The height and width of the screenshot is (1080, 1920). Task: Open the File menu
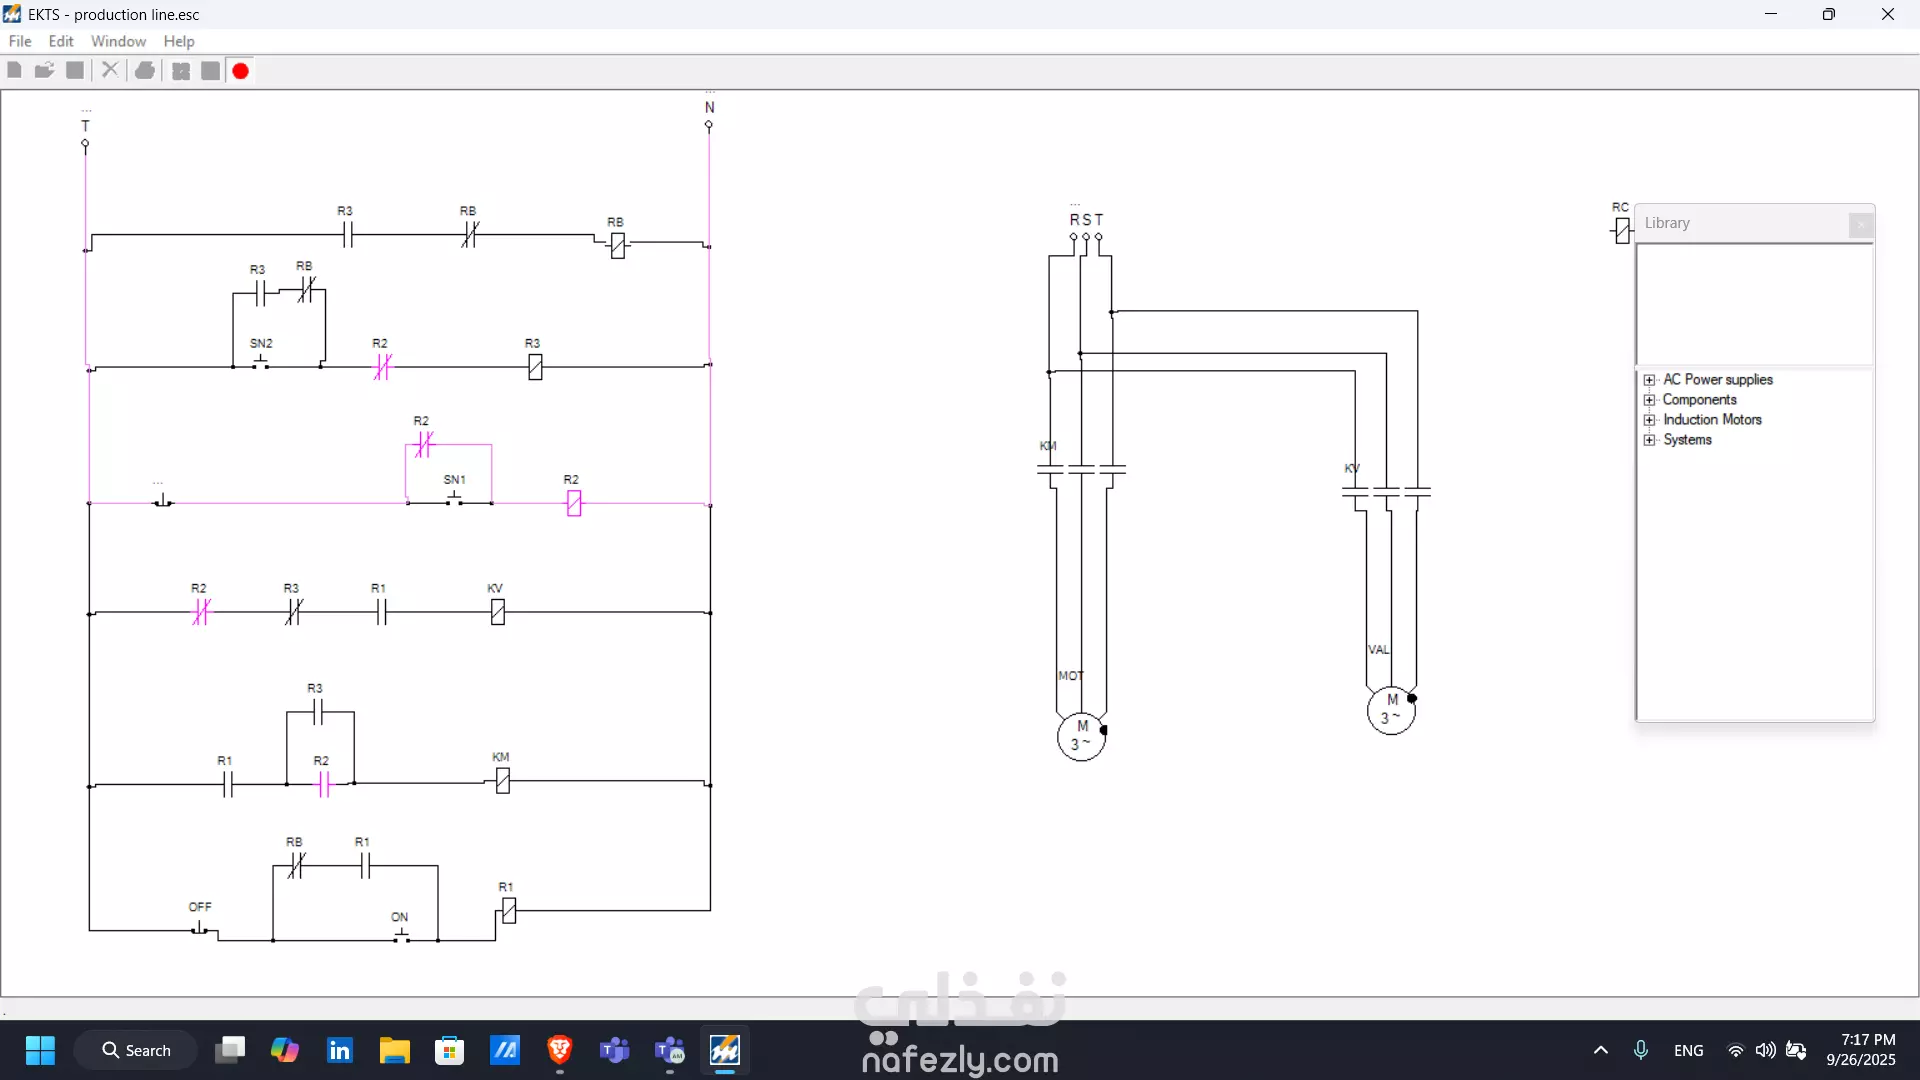pos(20,41)
